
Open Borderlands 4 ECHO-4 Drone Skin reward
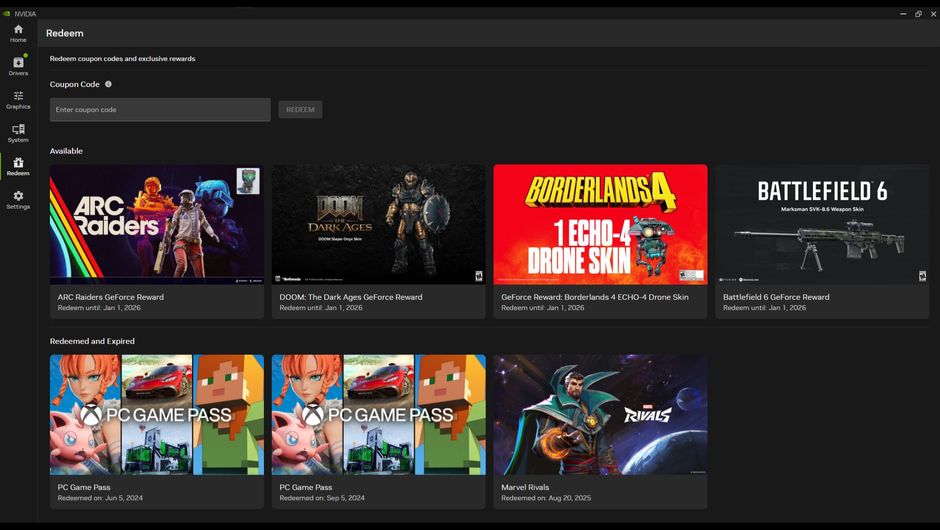pyautogui.click(x=600, y=225)
